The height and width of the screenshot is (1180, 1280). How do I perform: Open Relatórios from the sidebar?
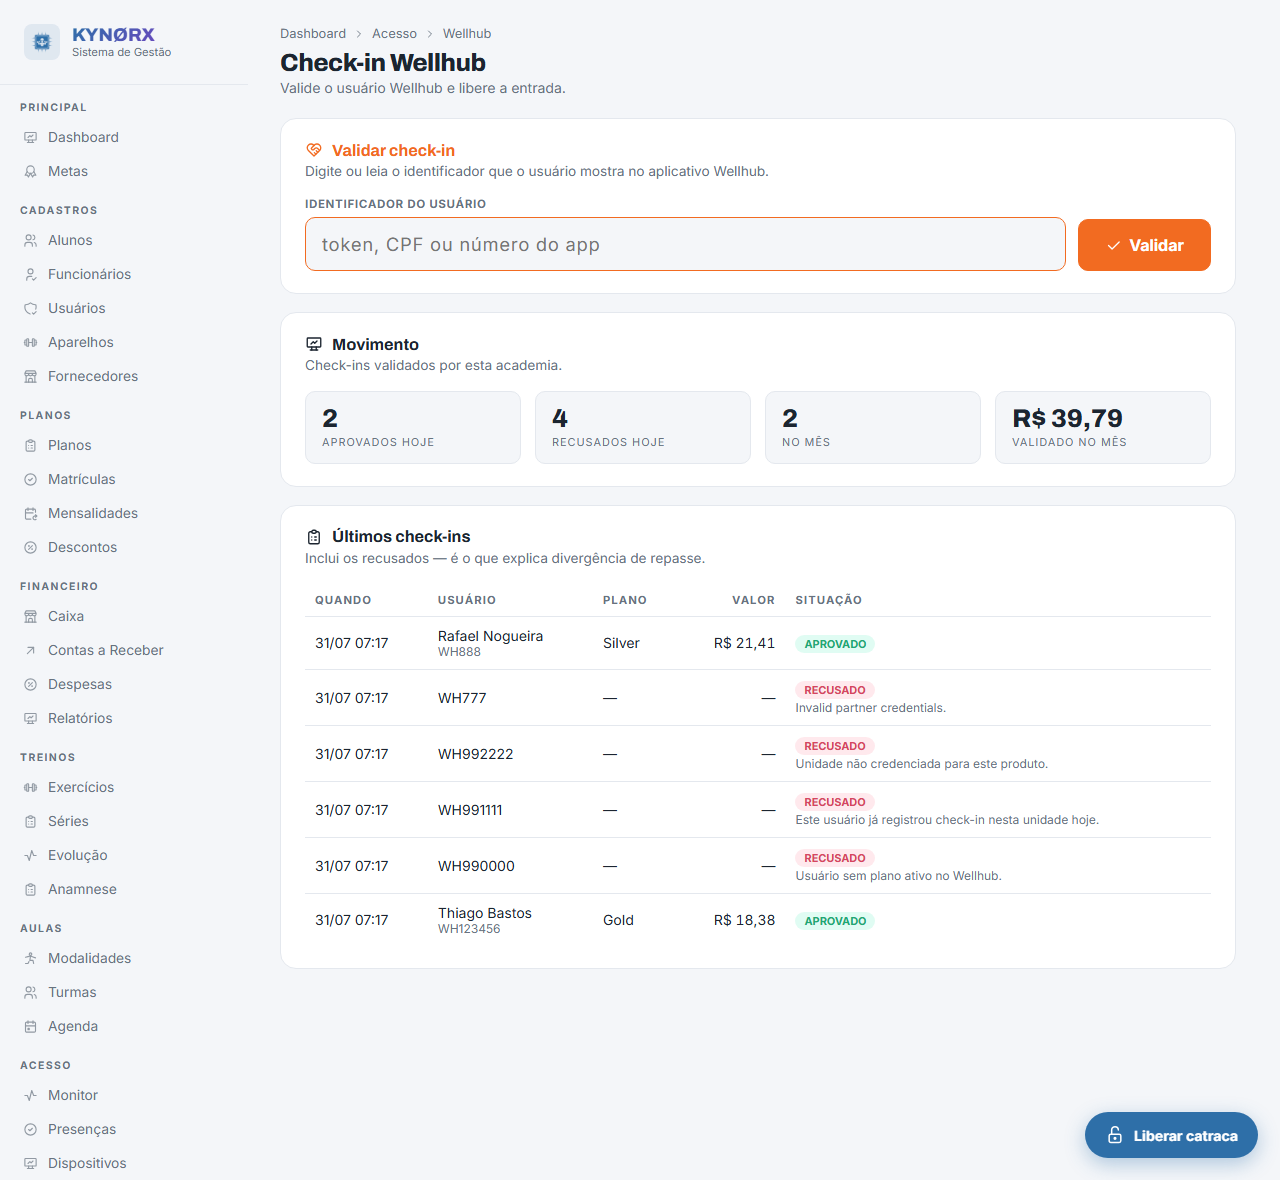pyautogui.click(x=124, y=718)
